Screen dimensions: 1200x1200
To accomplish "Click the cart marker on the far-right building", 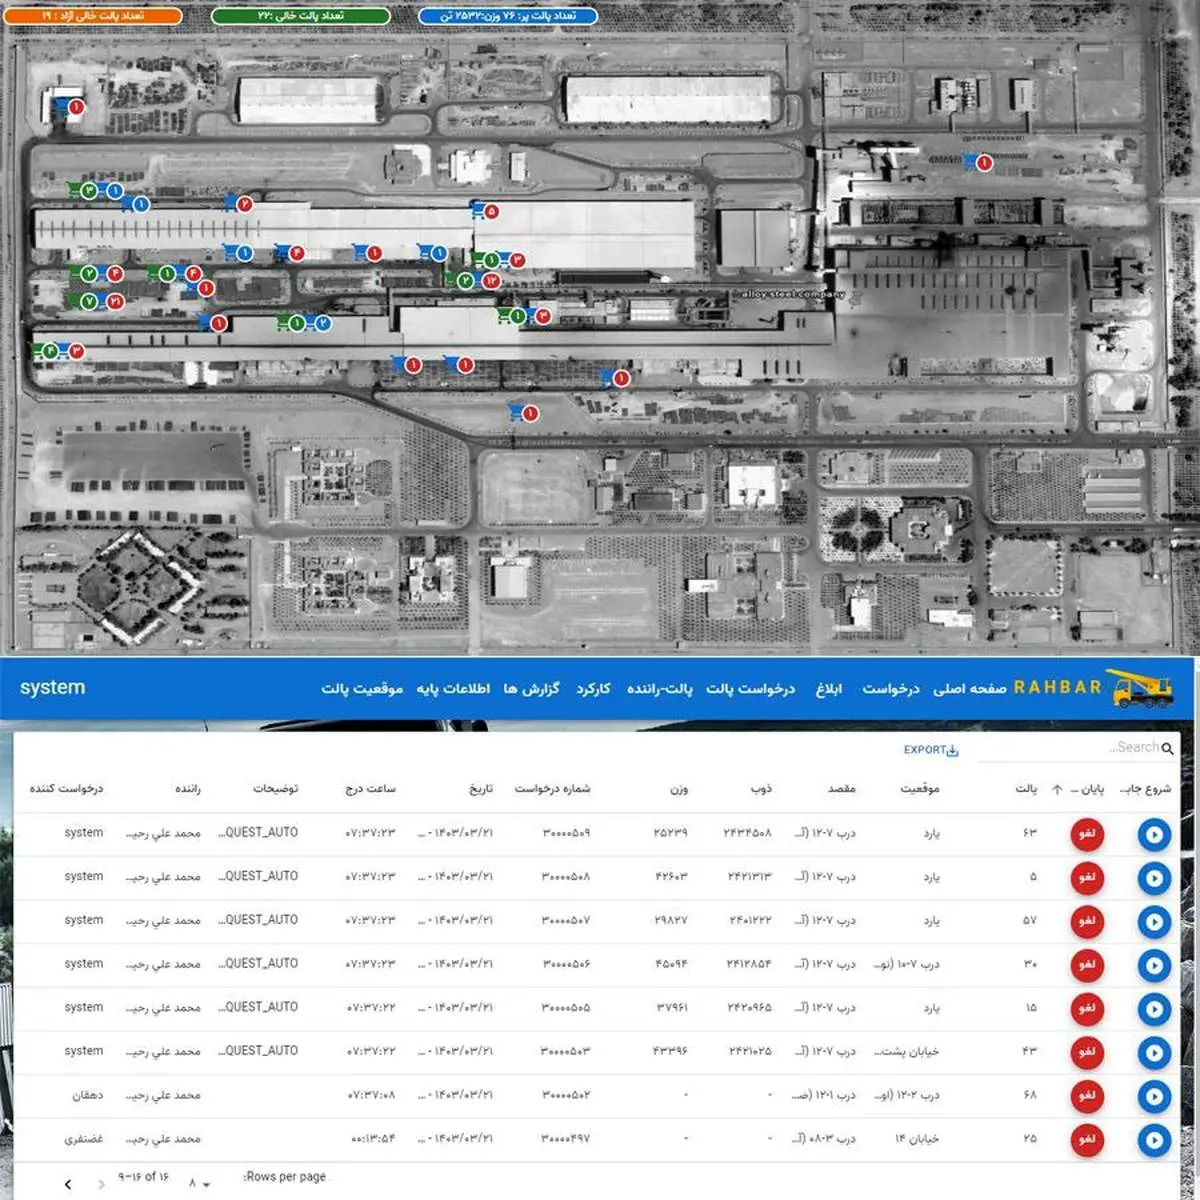I will [970, 162].
